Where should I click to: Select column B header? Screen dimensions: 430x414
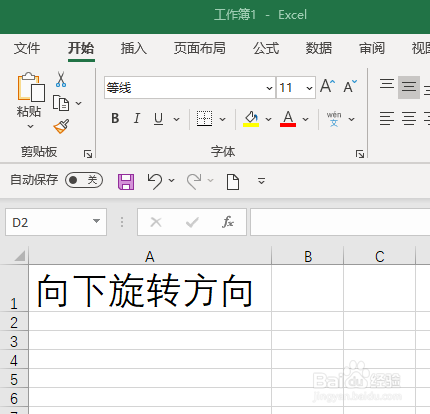(308, 256)
